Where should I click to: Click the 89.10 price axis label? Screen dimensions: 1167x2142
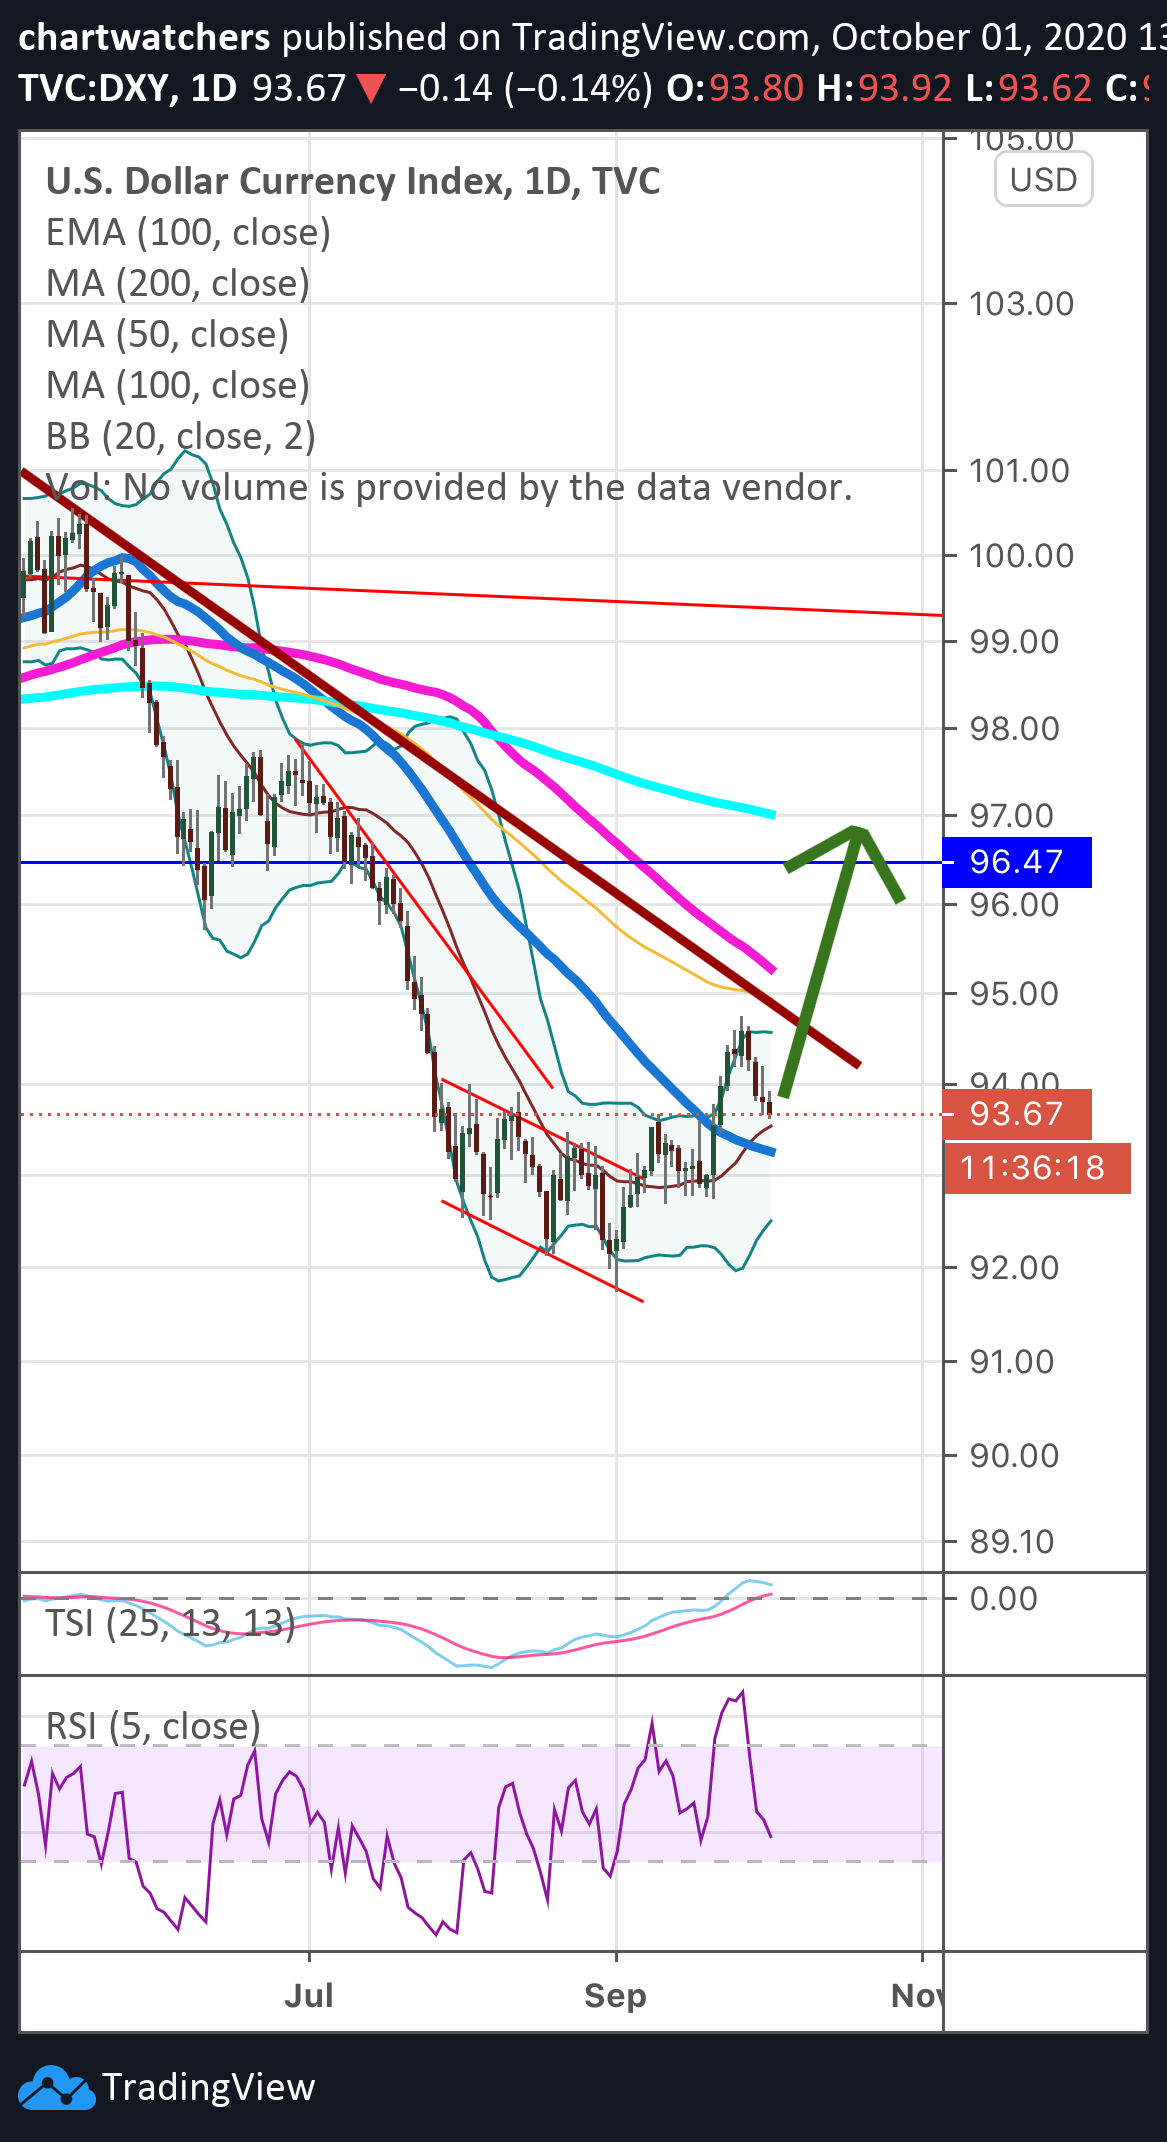(x=1011, y=1541)
